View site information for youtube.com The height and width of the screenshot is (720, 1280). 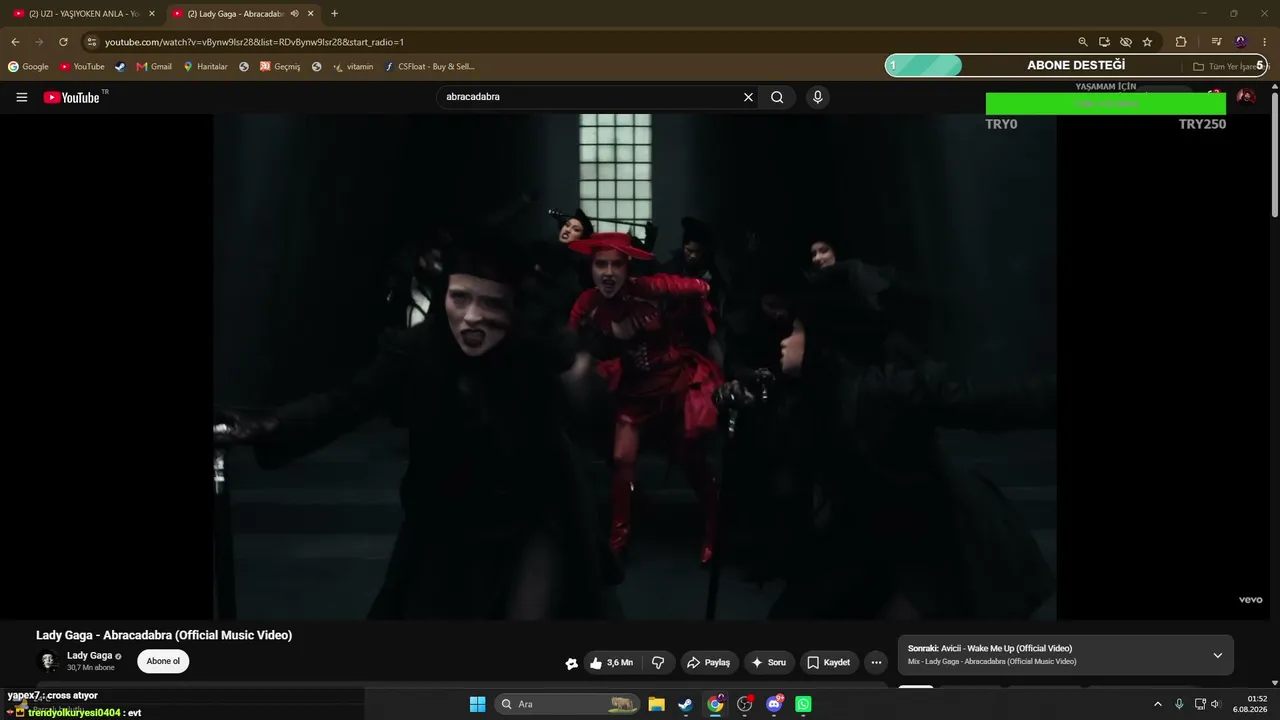coord(92,42)
